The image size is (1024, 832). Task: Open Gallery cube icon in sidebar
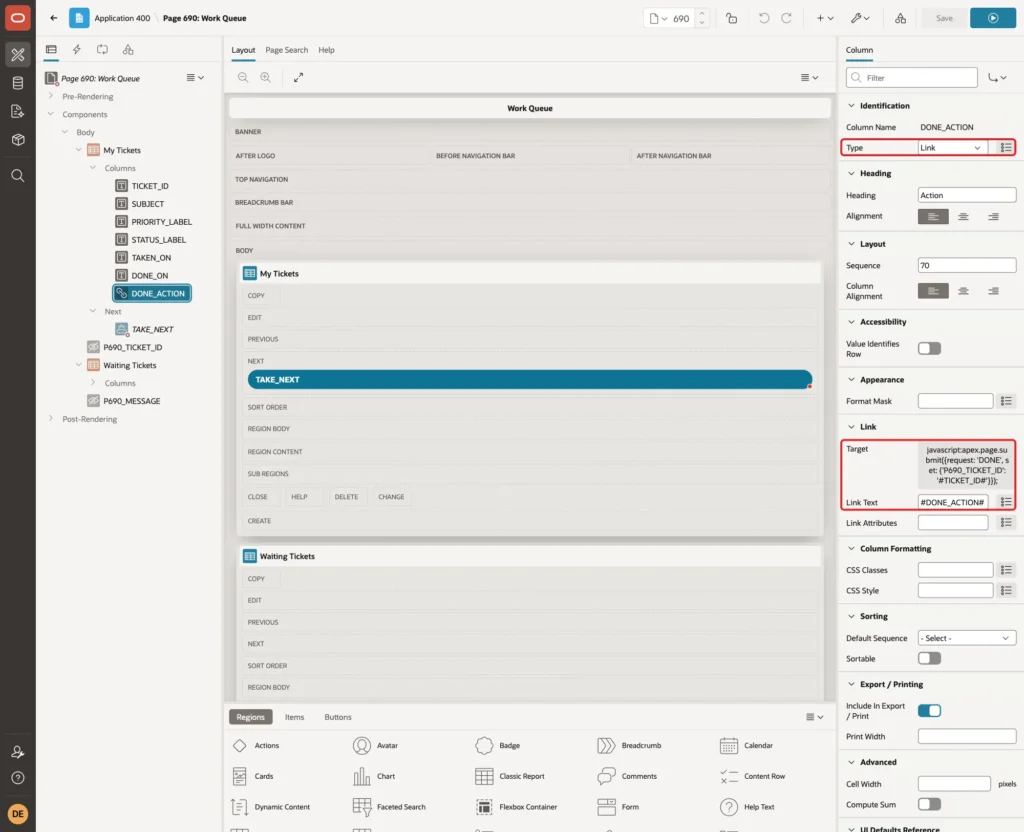point(18,140)
